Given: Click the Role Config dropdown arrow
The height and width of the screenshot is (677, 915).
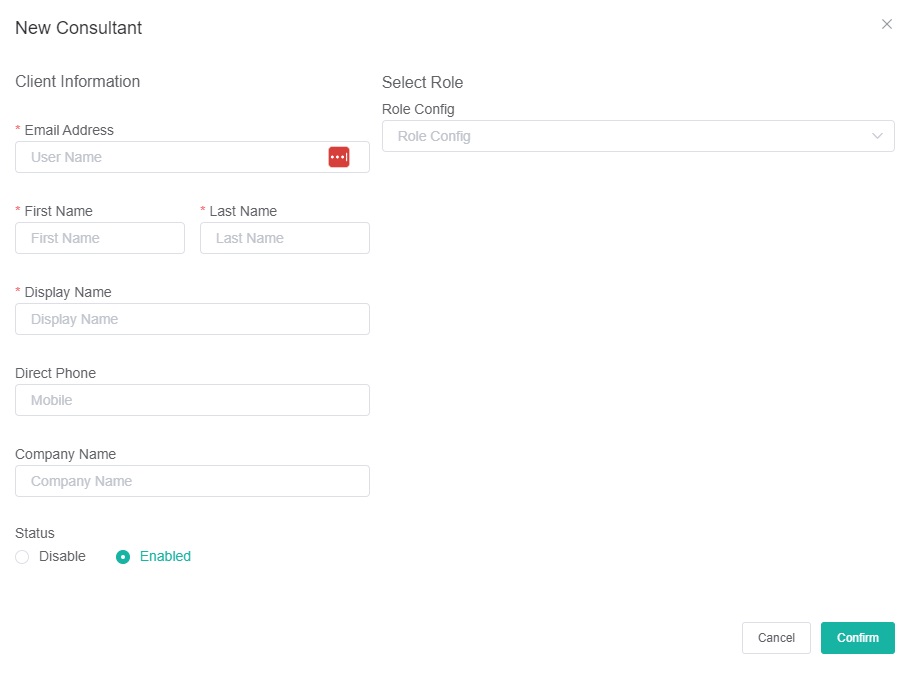Looking at the screenshot, I should pyautogui.click(x=877, y=136).
